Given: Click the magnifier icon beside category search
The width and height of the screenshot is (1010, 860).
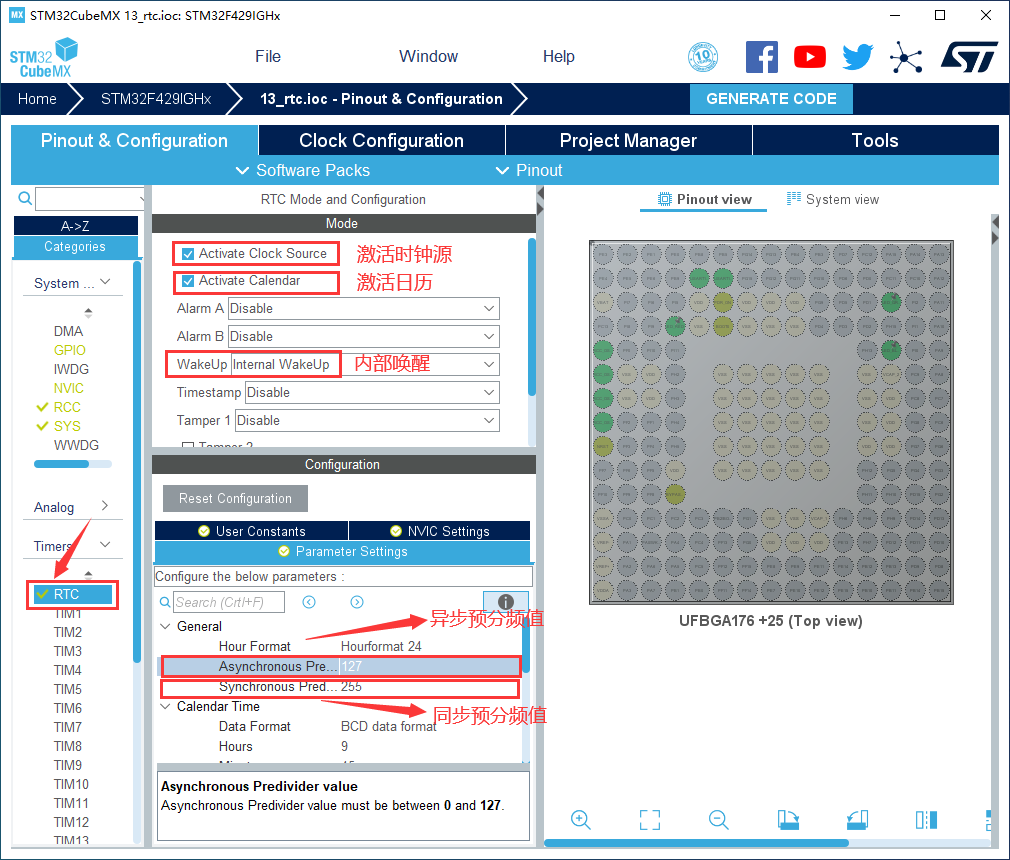Looking at the screenshot, I should point(24,198).
